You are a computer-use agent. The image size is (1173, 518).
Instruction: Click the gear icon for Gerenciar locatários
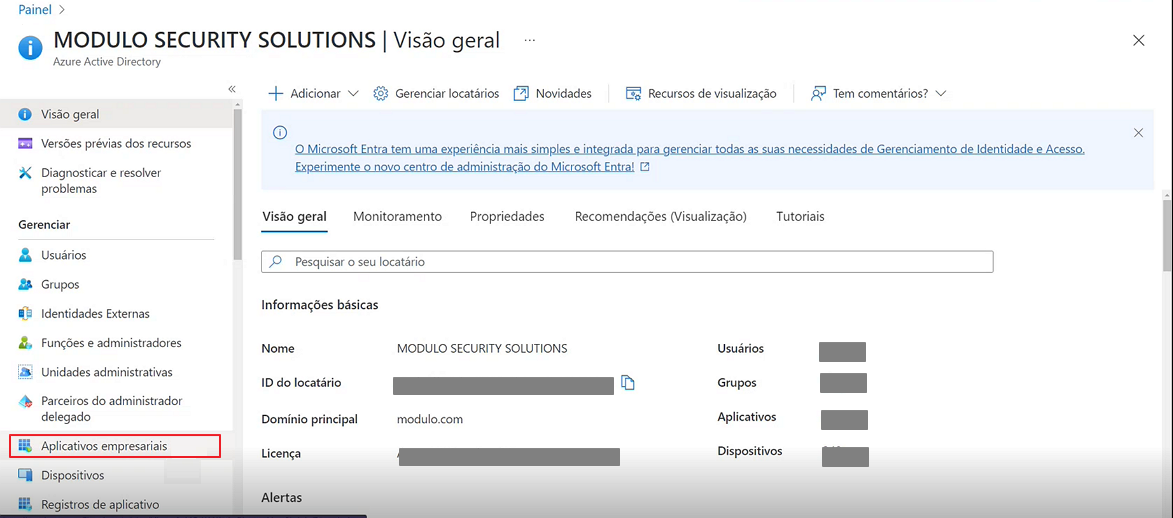(381, 94)
